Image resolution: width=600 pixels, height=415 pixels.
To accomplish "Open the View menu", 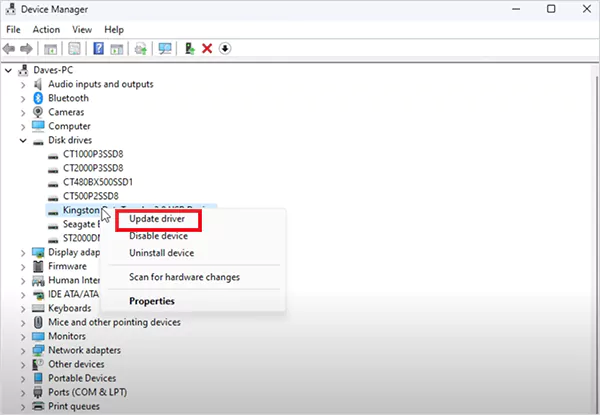I will point(82,29).
